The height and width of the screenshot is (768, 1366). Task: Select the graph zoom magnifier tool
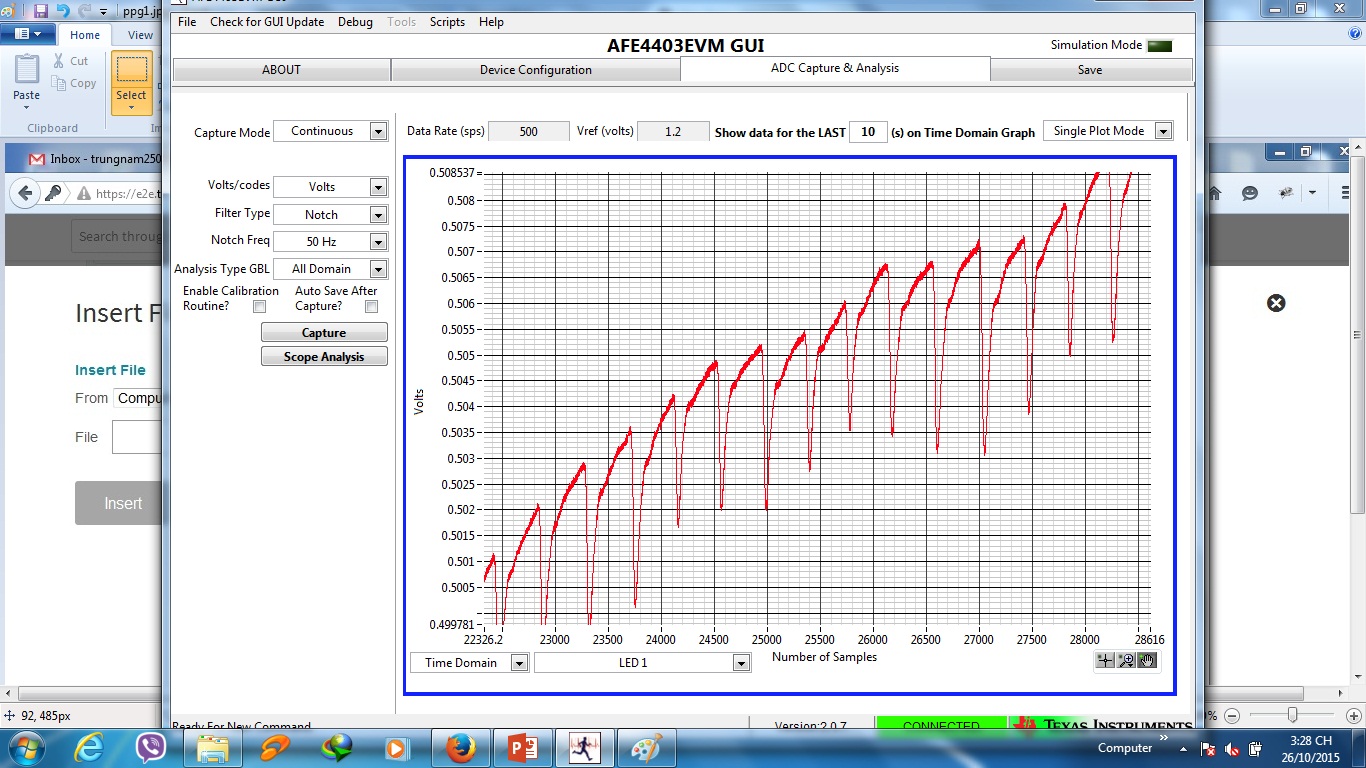(1126, 660)
